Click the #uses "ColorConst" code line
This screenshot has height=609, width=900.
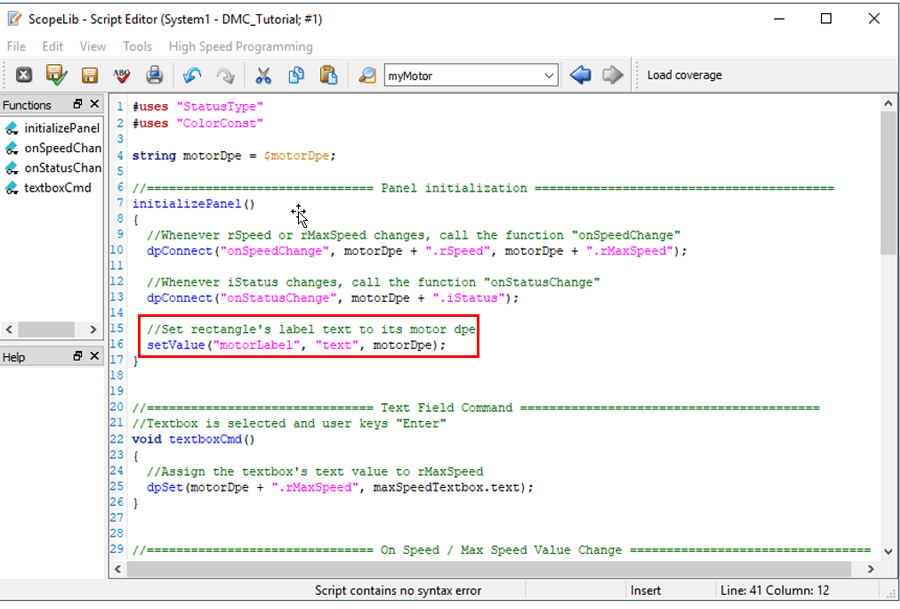pyautogui.click(x=197, y=123)
